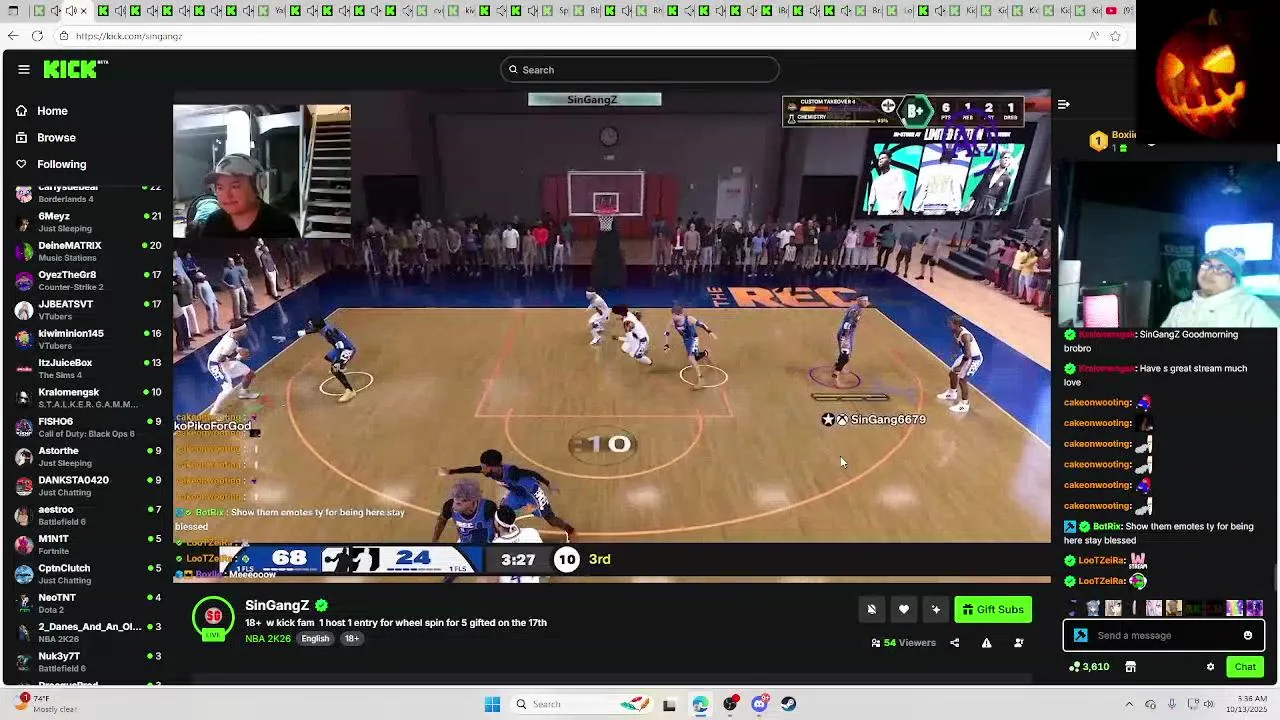Viewport: 1280px width, 720px height.
Task: Click the browser read aloud icon
Action: [x=1094, y=36]
